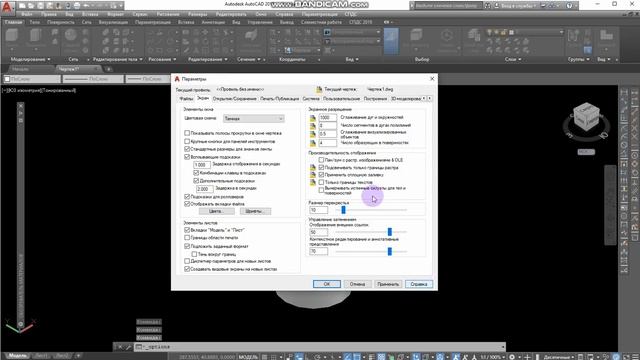
Task: Click the 'Шрифты...' button
Action: pyautogui.click(x=255, y=211)
